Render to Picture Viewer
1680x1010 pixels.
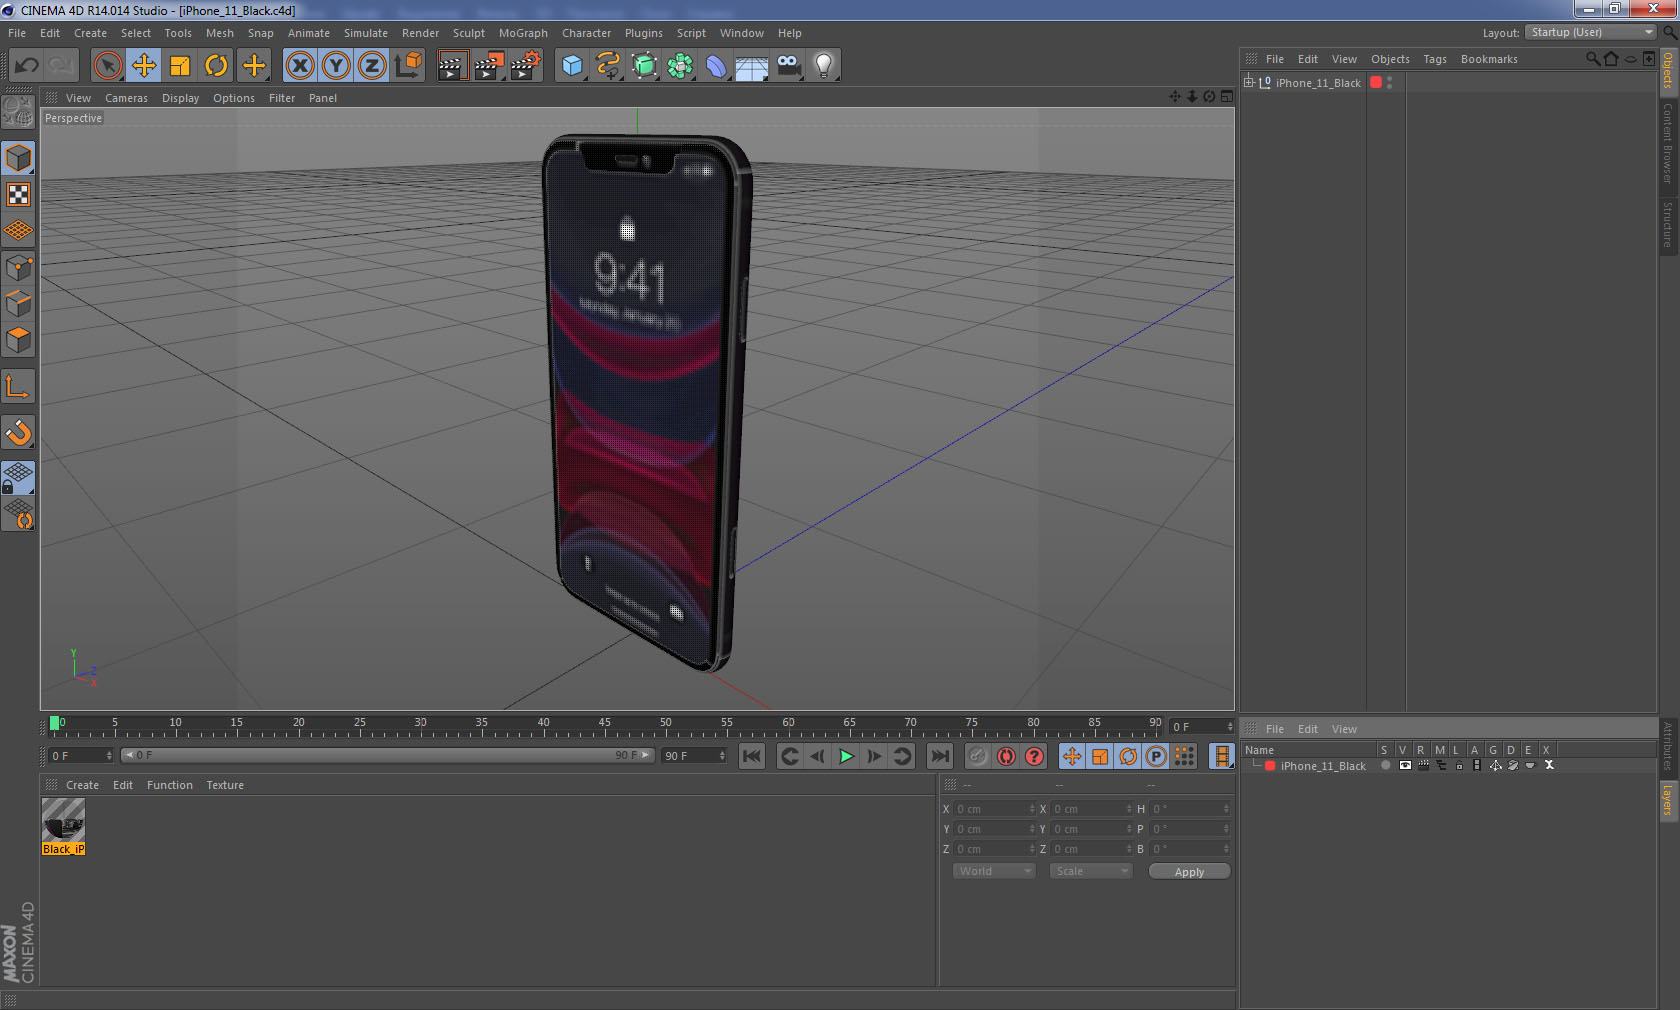click(489, 66)
